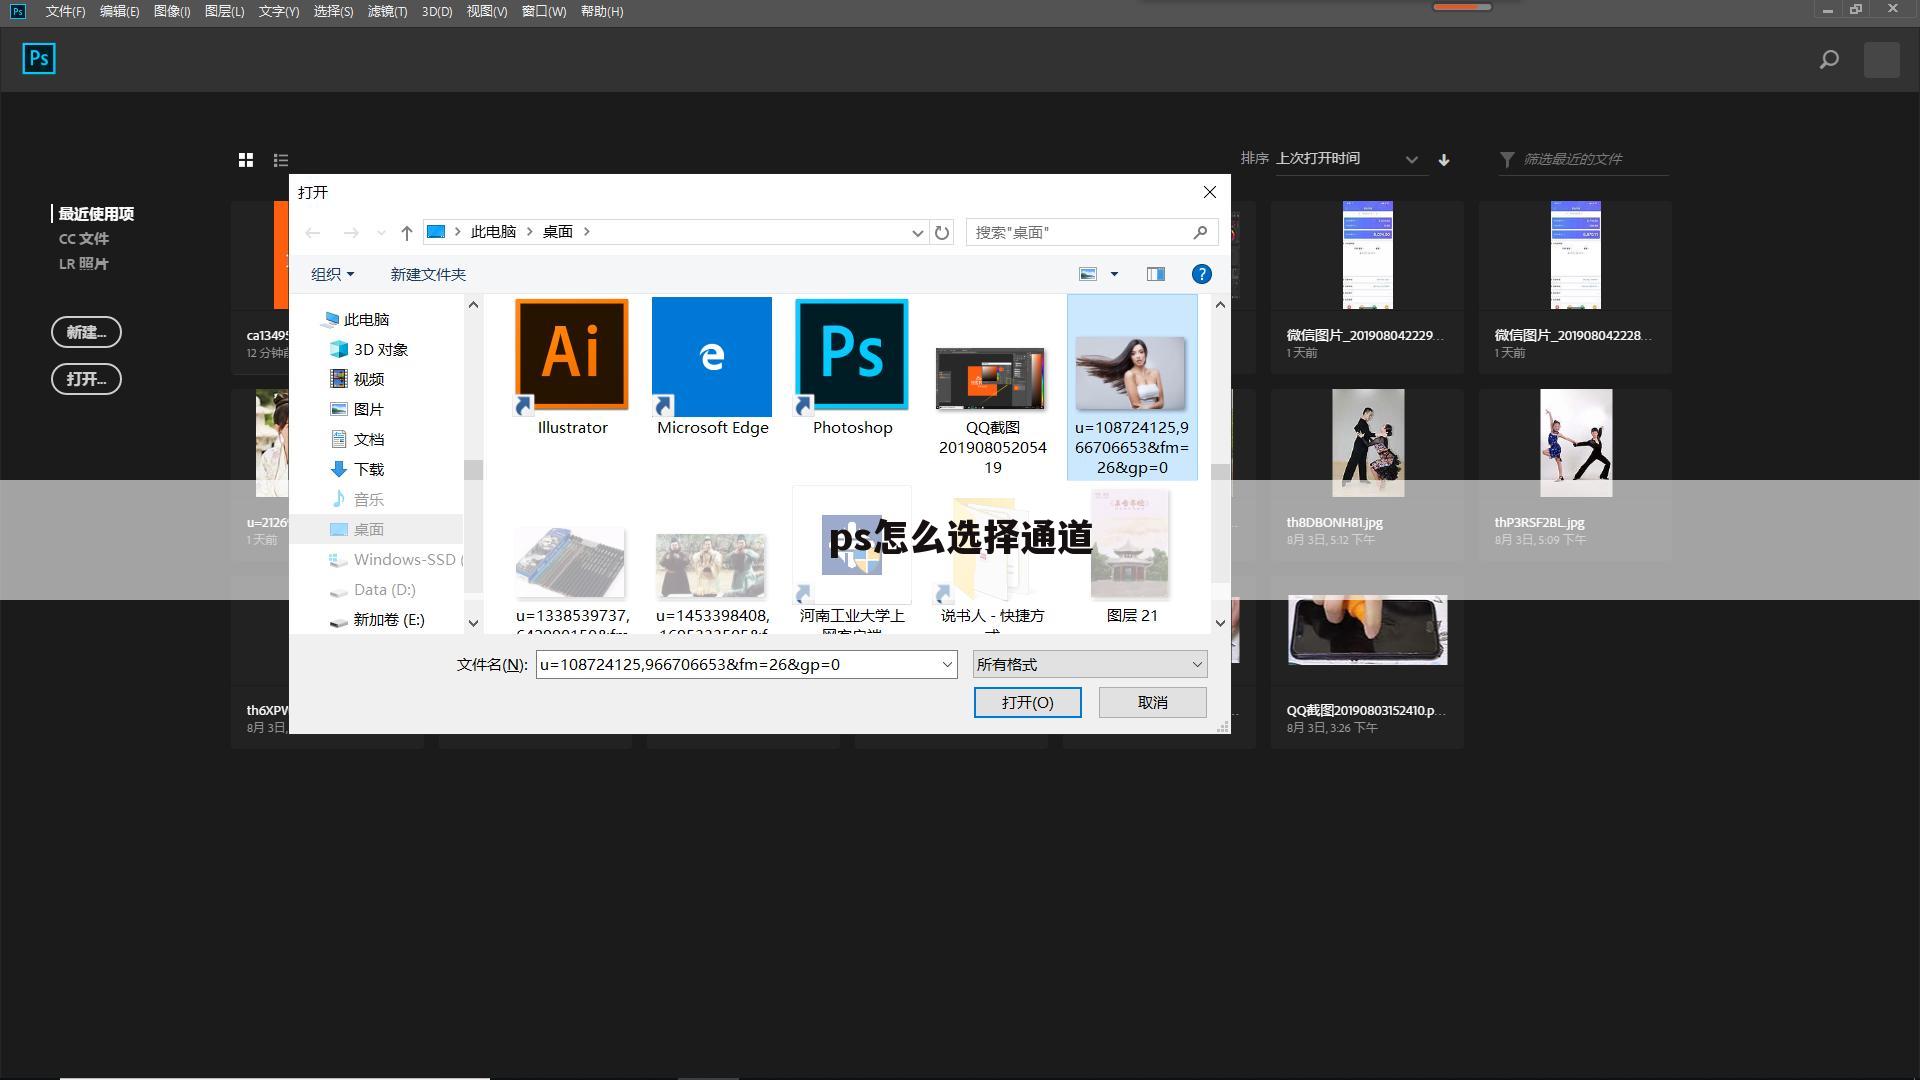The image size is (1920, 1080).
Task: Select 下载 in the navigation tree
Action: click(x=368, y=470)
